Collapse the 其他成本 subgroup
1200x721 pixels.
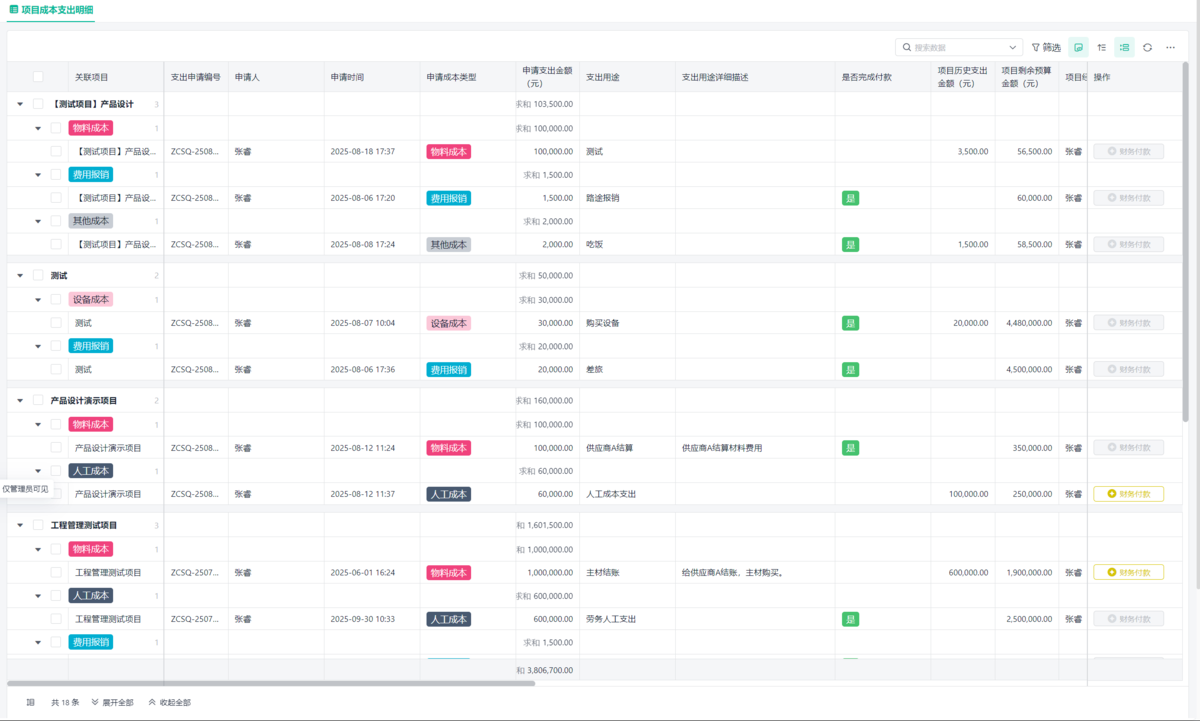[x=38, y=221]
